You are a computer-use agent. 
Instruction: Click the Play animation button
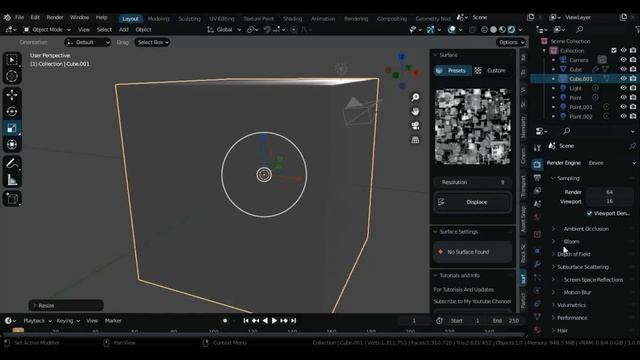click(x=274, y=321)
